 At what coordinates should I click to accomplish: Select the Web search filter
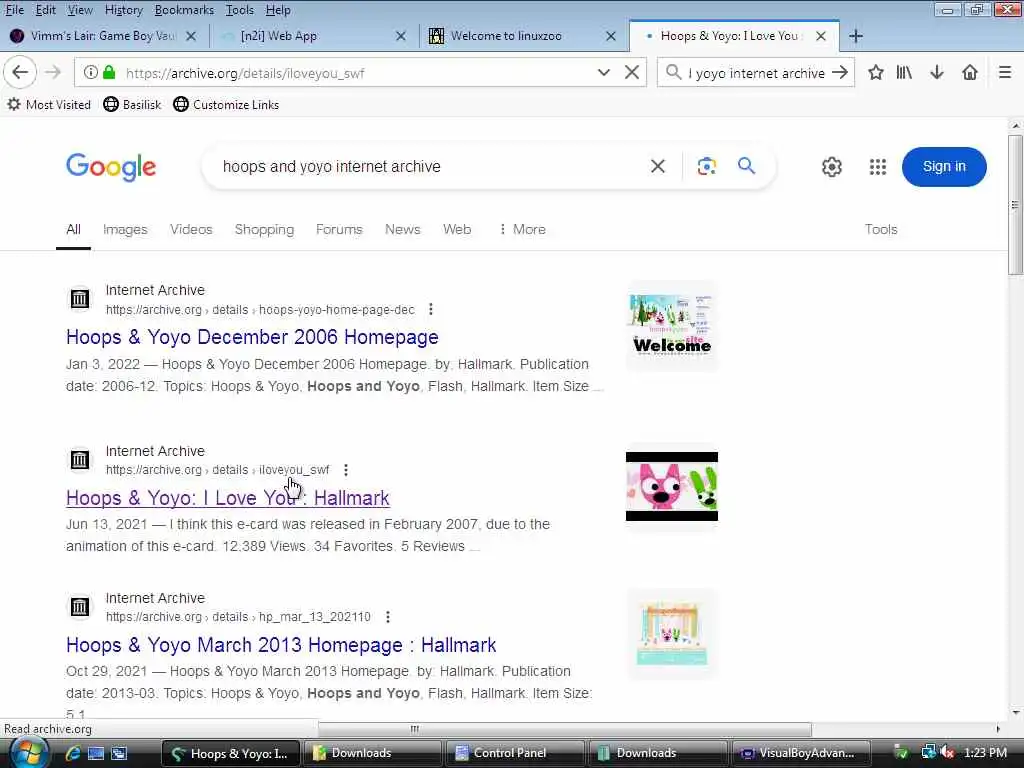[456, 229]
